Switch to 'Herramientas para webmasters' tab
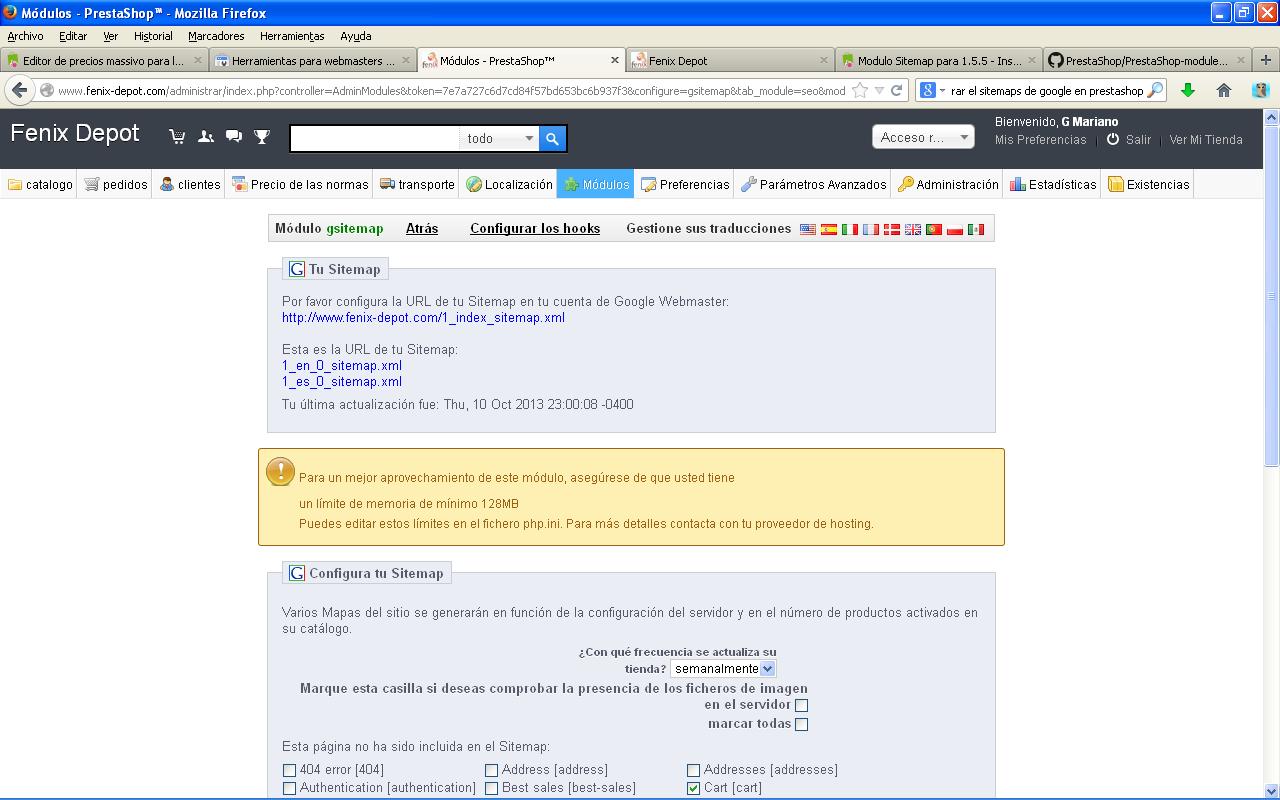The width and height of the screenshot is (1280, 800). click(313, 60)
